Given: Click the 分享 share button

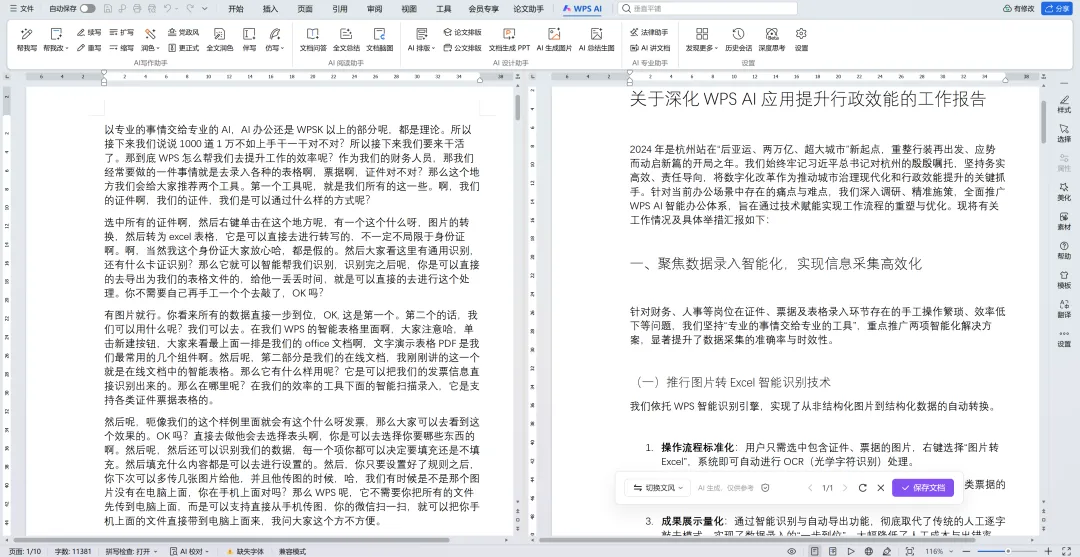Looking at the screenshot, I should [1058, 8].
